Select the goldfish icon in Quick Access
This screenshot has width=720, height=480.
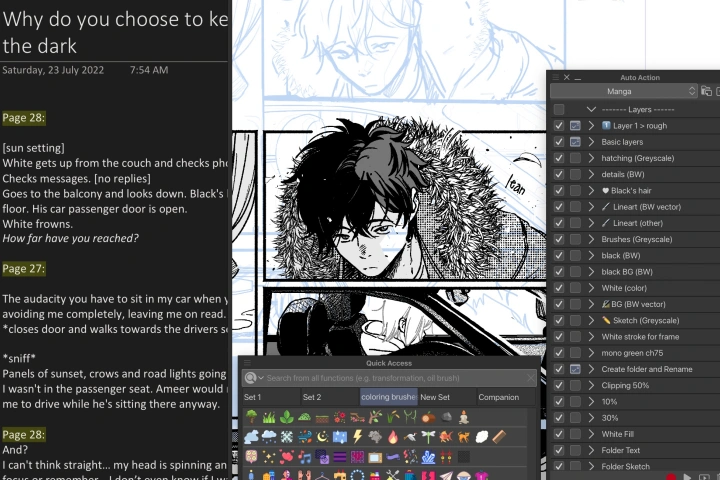(446, 436)
